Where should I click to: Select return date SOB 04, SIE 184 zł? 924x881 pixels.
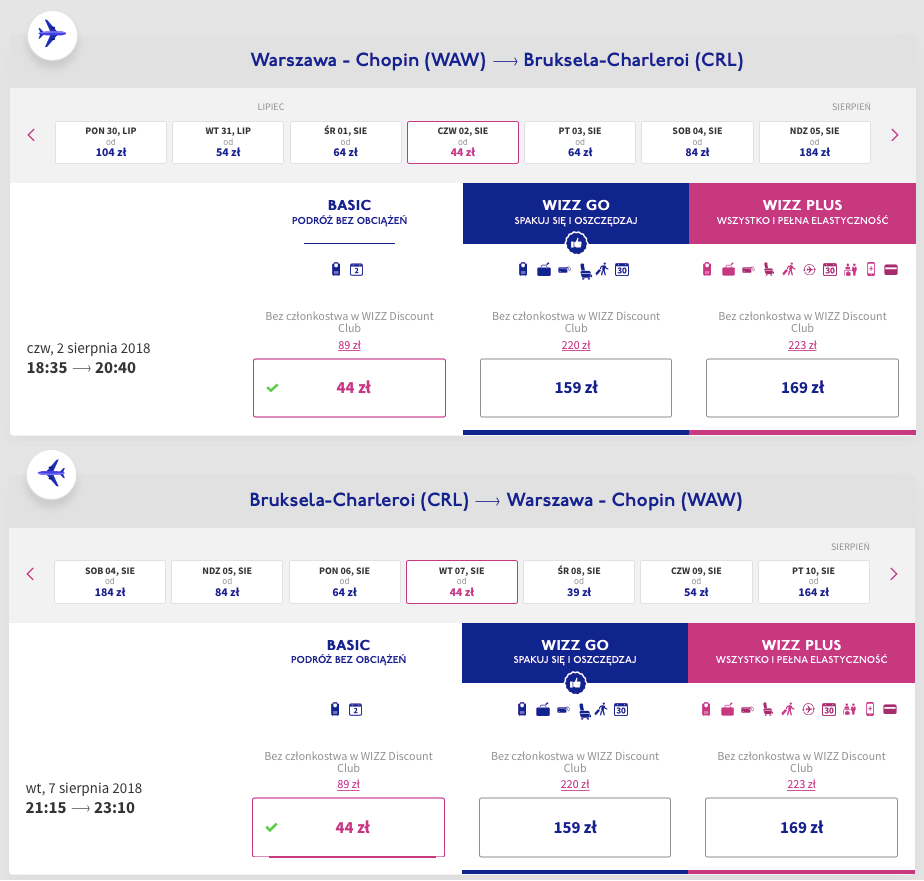[x=110, y=582]
